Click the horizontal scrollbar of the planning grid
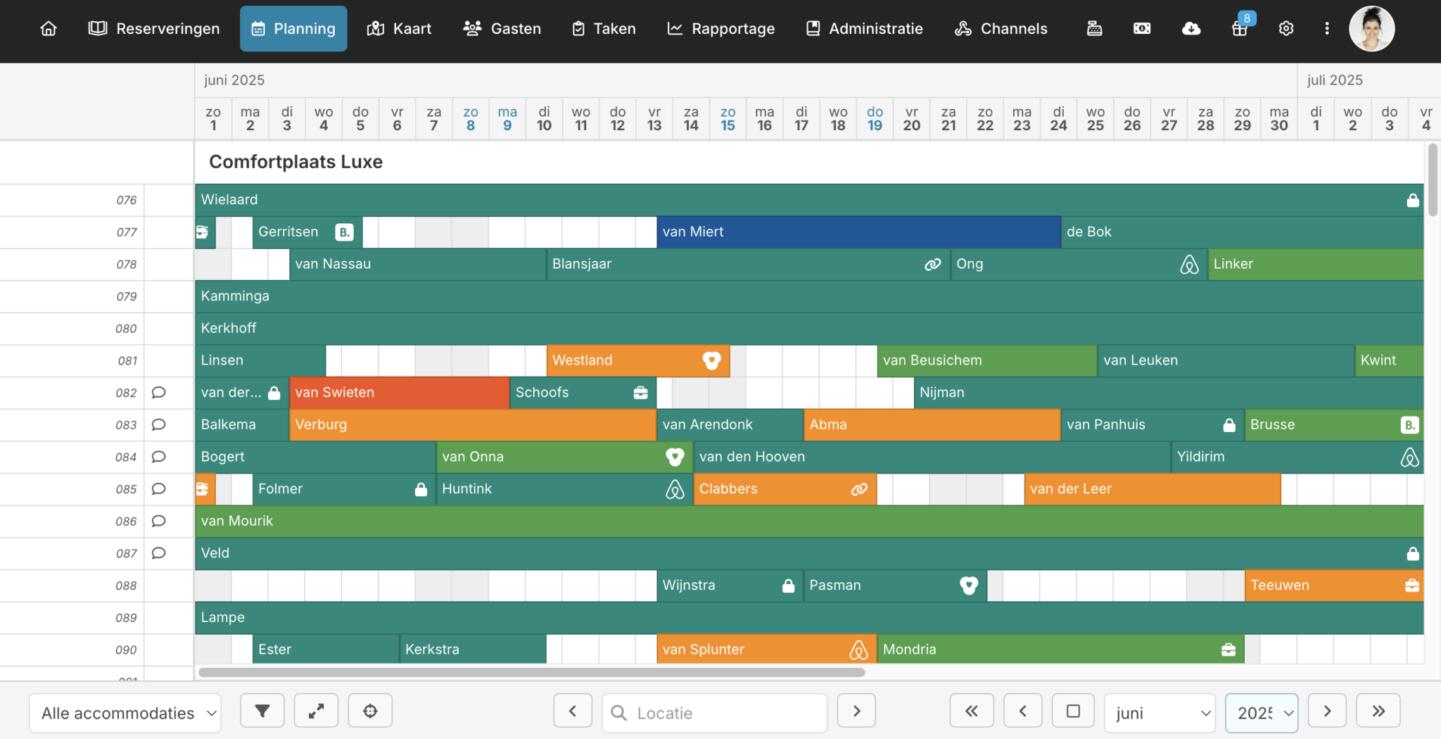Image resolution: width=1441 pixels, height=739 pixels. (x=531, y=672)
